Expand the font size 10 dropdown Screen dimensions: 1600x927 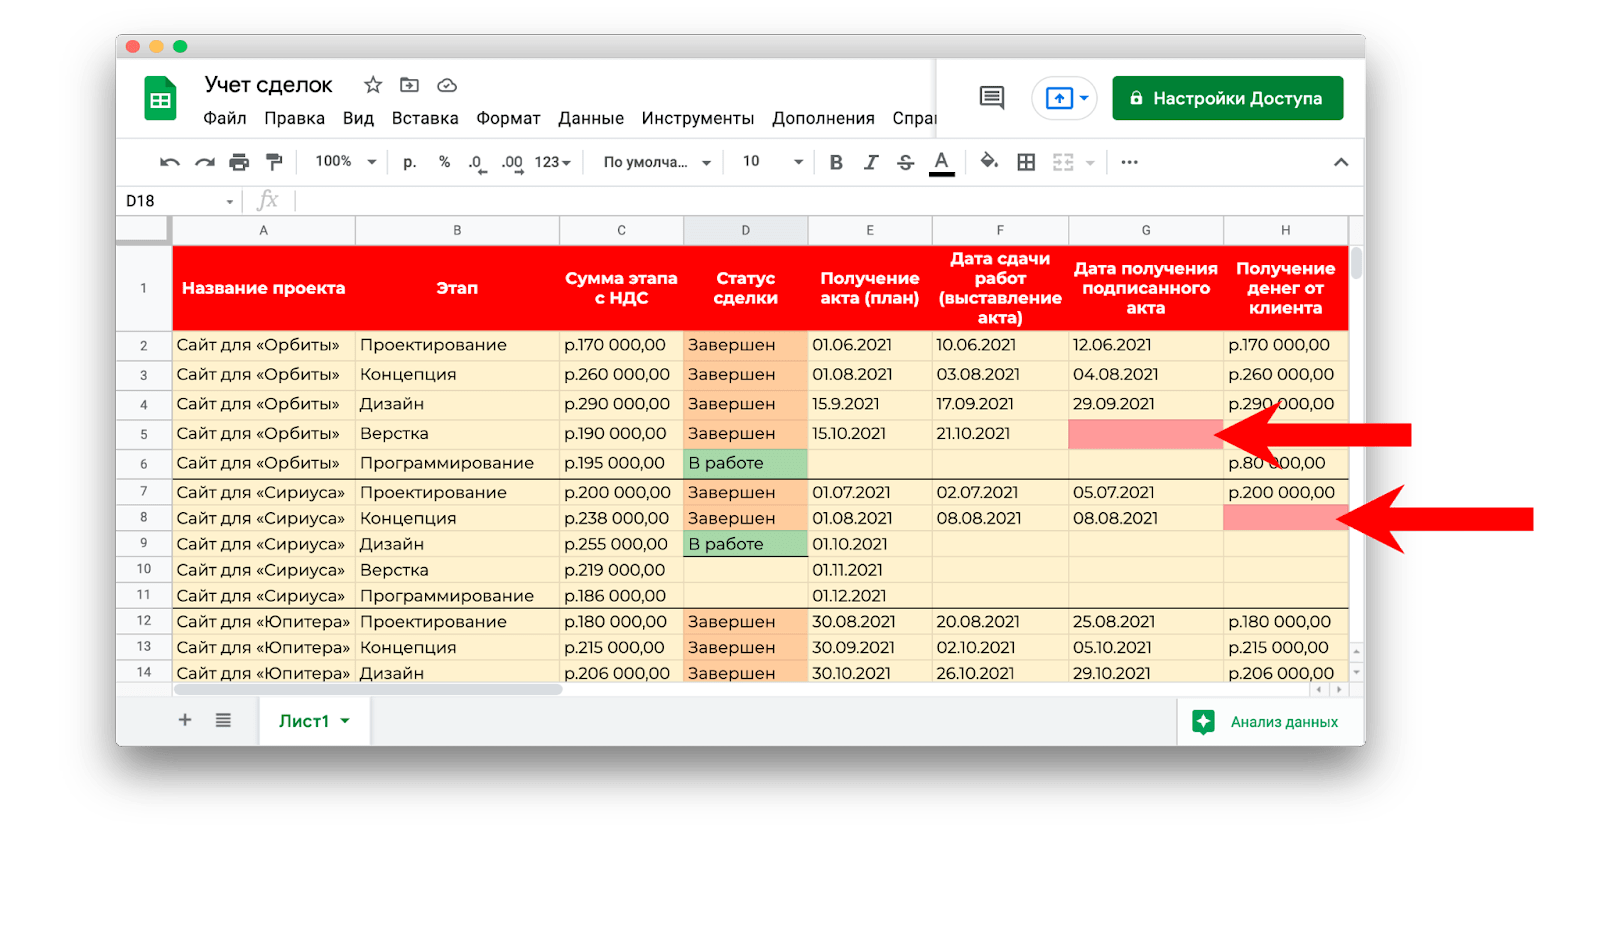772,162
